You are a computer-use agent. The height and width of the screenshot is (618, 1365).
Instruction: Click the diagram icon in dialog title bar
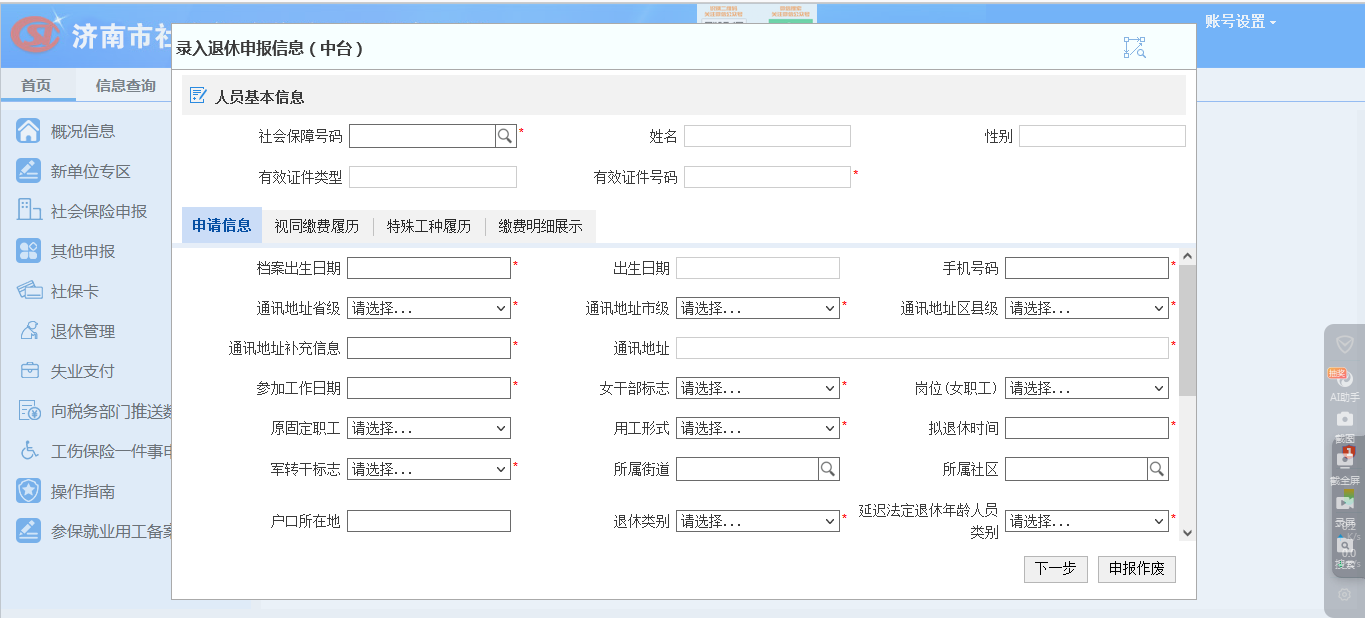pos(1134,48)
